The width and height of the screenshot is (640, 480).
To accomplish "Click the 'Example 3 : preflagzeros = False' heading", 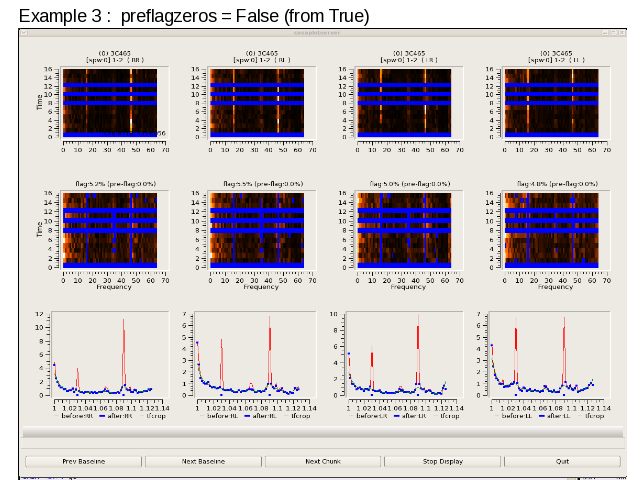I will pyautogui.click(x=194, y=16).
